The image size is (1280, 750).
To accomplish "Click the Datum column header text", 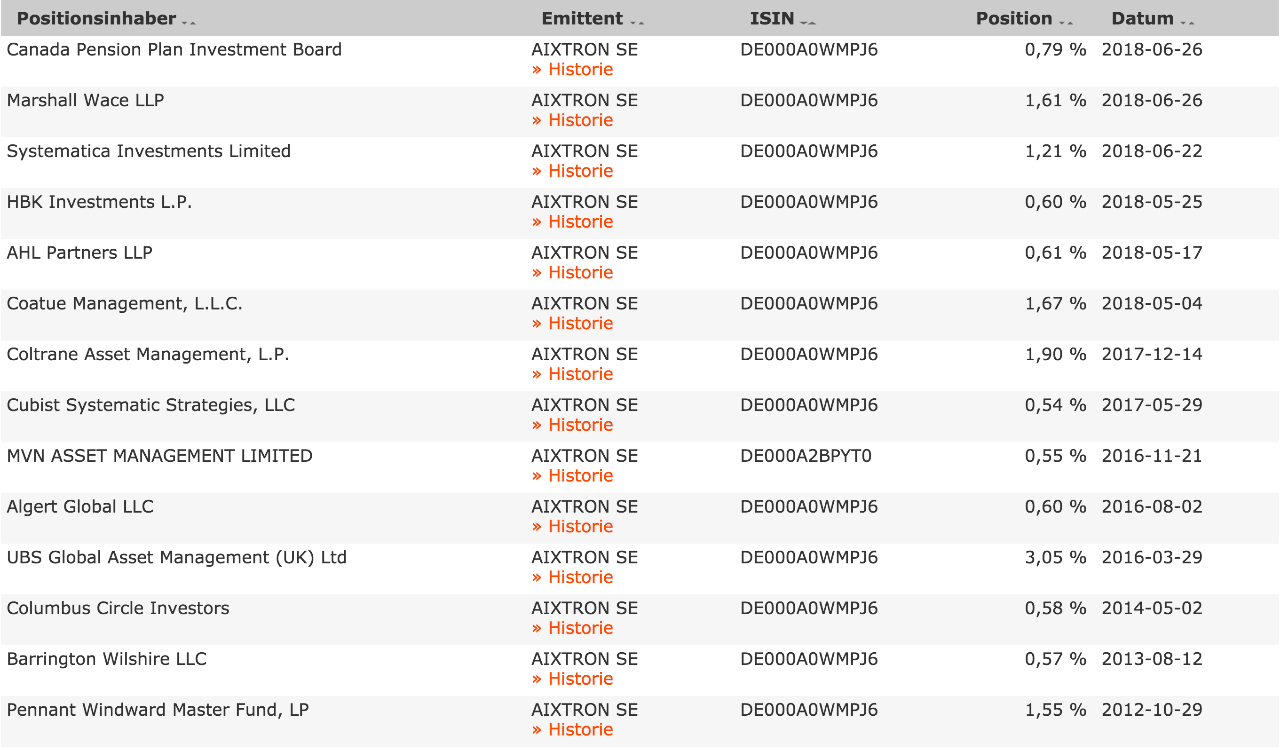I will pyautogui.click(x=1142, y=19).
